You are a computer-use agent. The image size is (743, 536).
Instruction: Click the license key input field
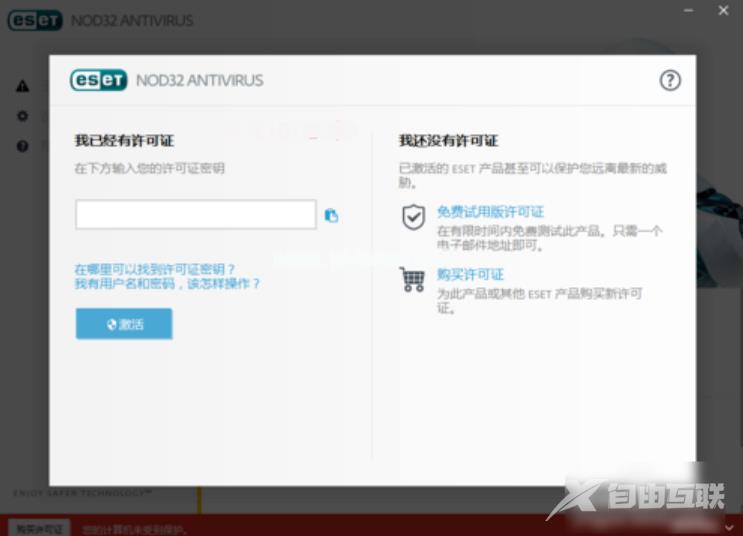(196, 215)
